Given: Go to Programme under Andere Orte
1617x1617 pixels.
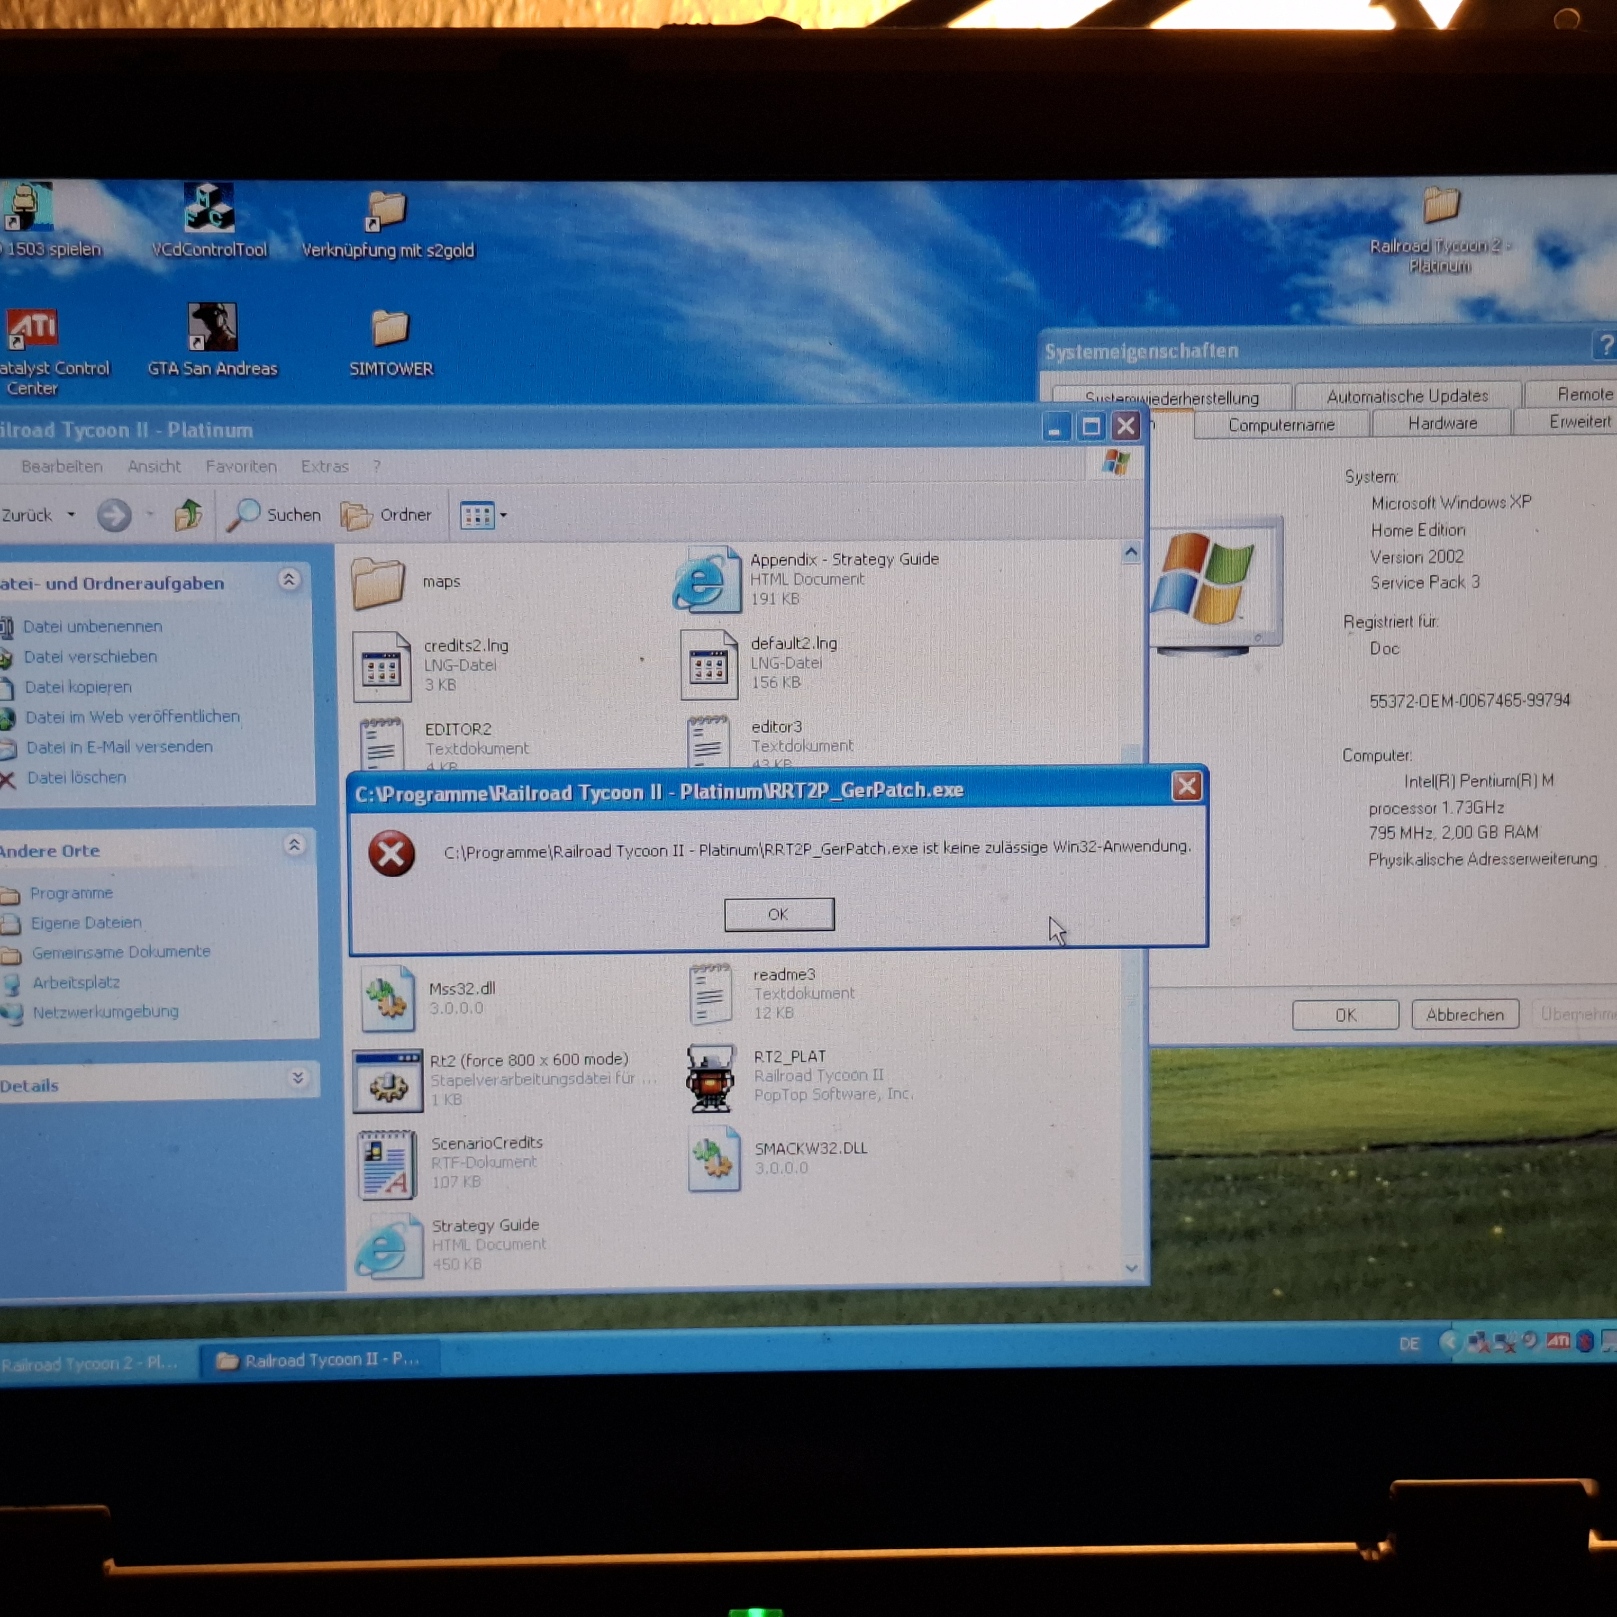Looking at the screenshot, I should [71, 893].
